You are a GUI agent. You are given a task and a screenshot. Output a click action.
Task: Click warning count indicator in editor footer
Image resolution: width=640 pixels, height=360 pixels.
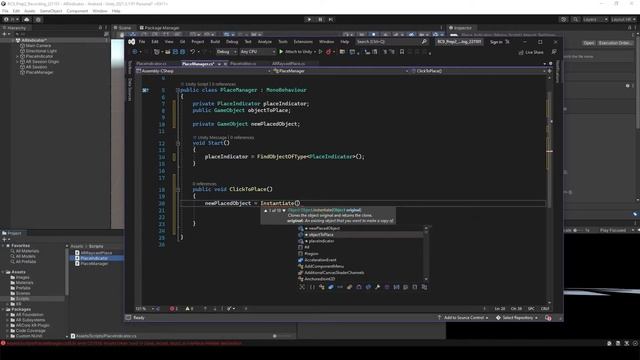[189, 309]
